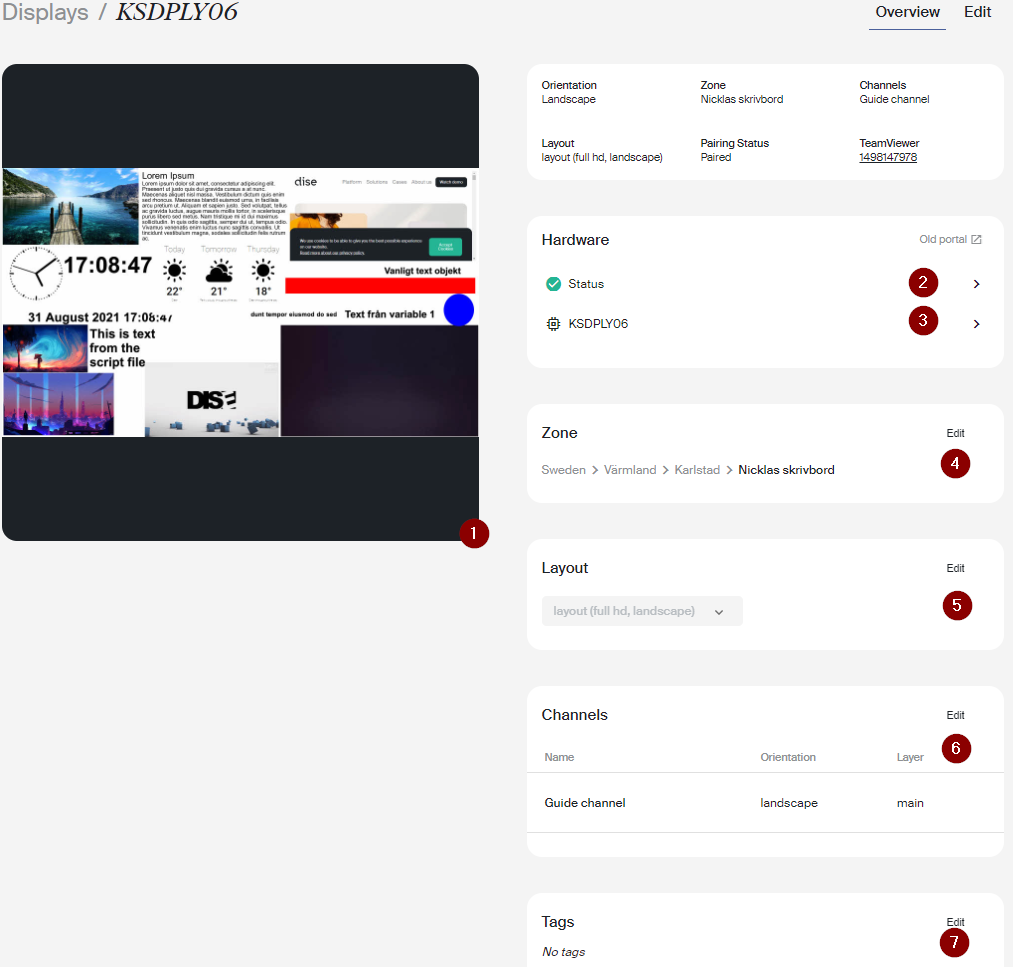Screen dimensions: 1013x967
Task: Click the display preview thumbnail
Action: click(240, 302)
